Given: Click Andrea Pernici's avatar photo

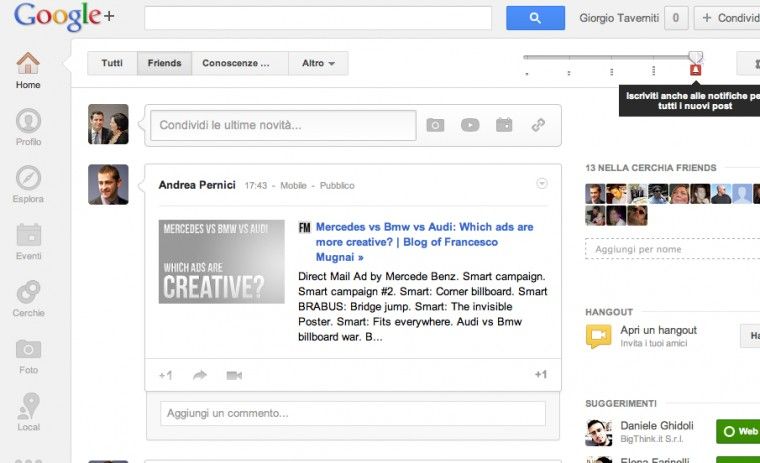Looking at the screenshot, I should tap(108, 184).
